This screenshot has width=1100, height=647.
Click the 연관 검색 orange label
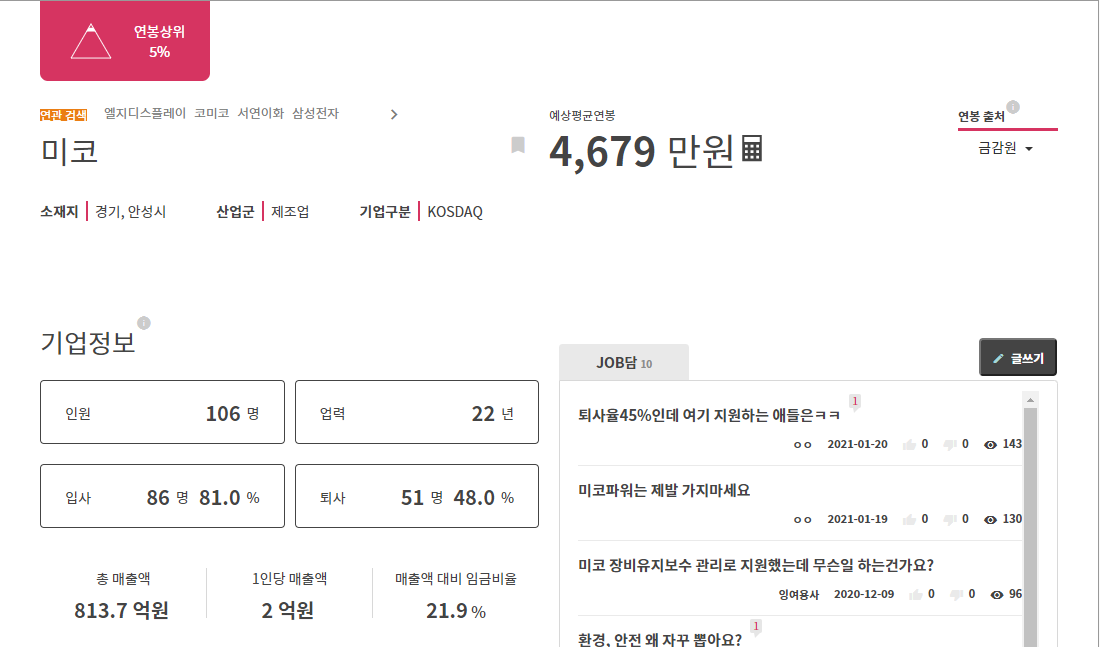(x=64, y=115)
